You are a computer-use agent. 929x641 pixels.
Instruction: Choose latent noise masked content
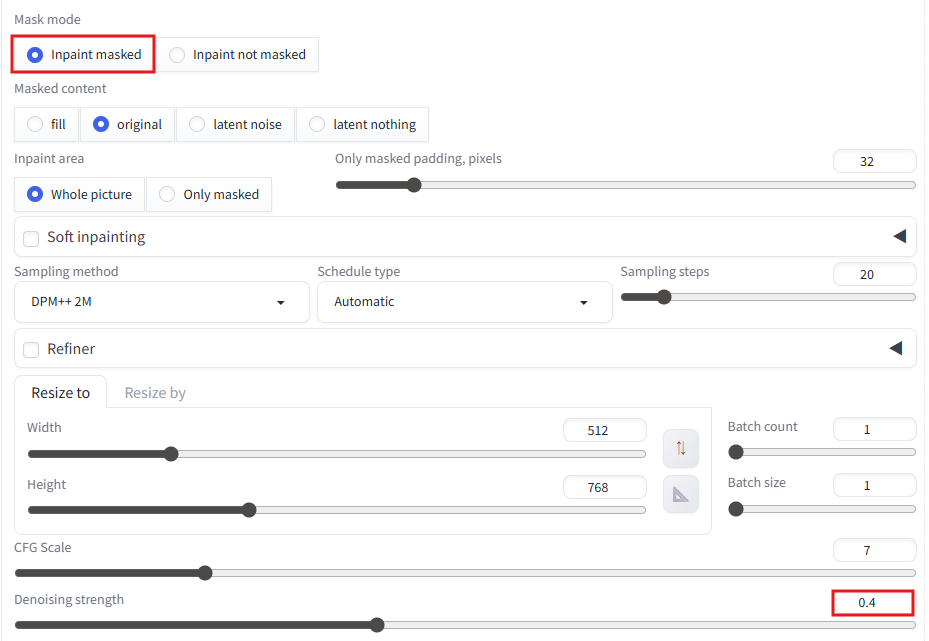point(235,124)
